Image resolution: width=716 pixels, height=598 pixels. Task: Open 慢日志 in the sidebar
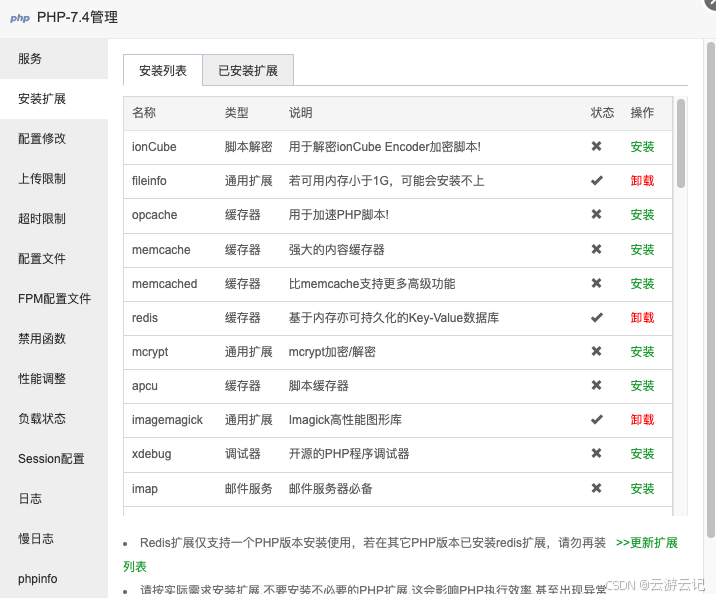(54, 539)
